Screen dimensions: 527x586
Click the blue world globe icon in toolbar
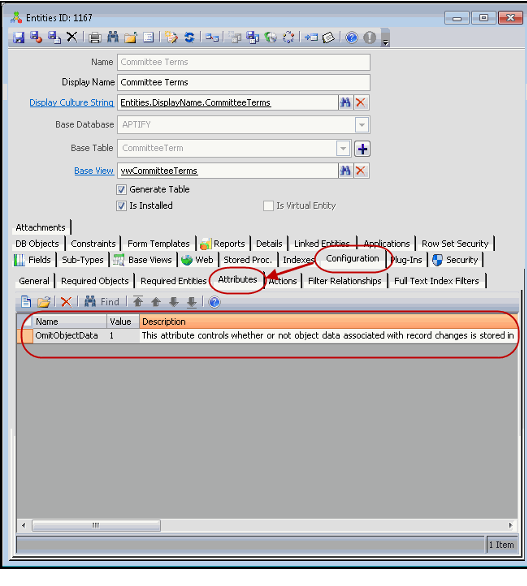click(x=270, y=37)
